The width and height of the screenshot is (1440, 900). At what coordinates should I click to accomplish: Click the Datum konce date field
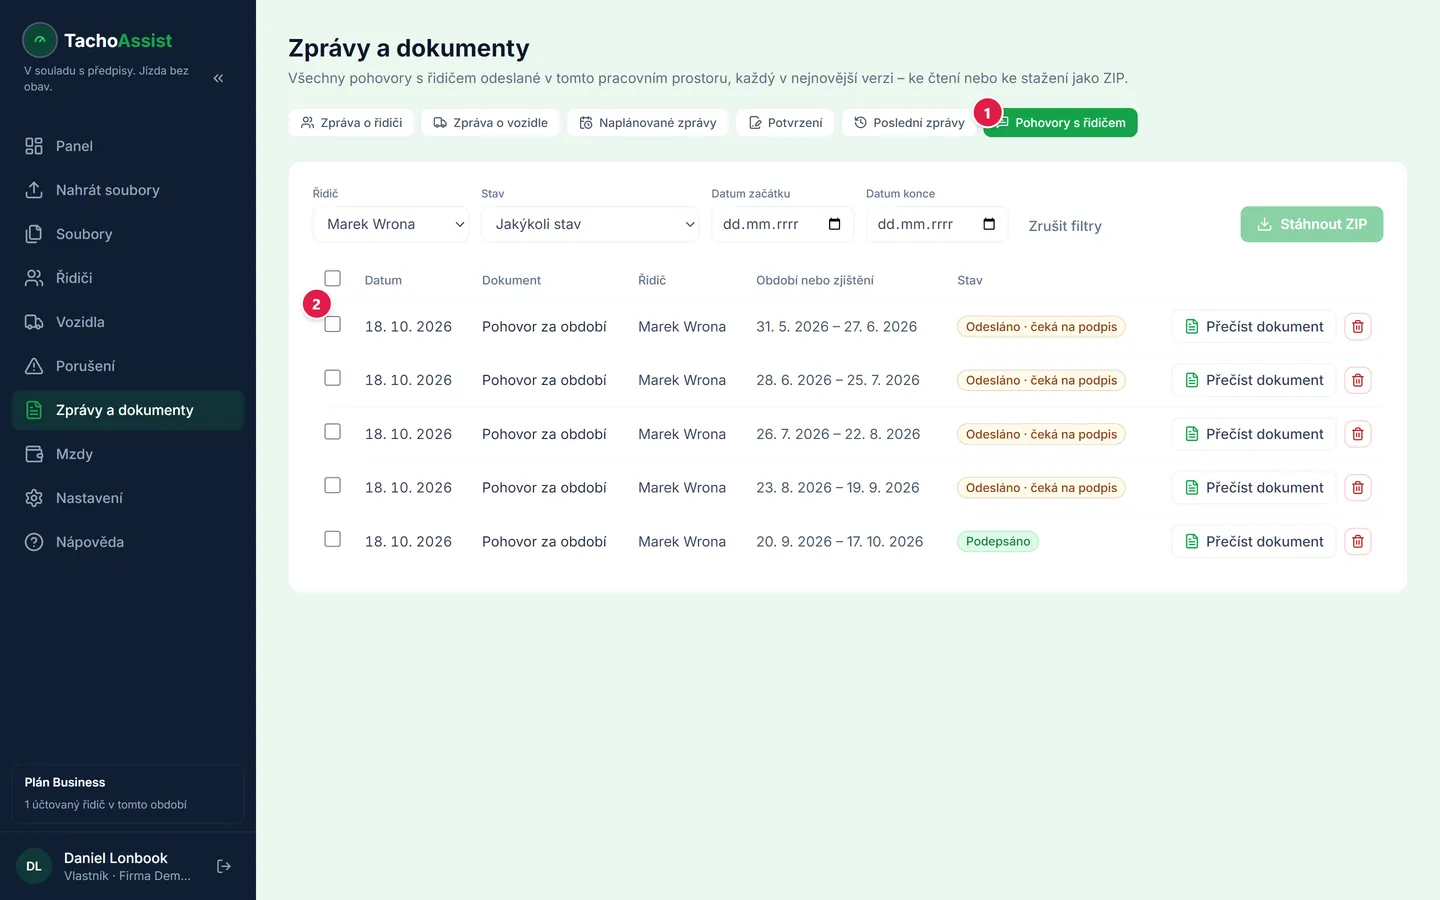click(937, 224)
